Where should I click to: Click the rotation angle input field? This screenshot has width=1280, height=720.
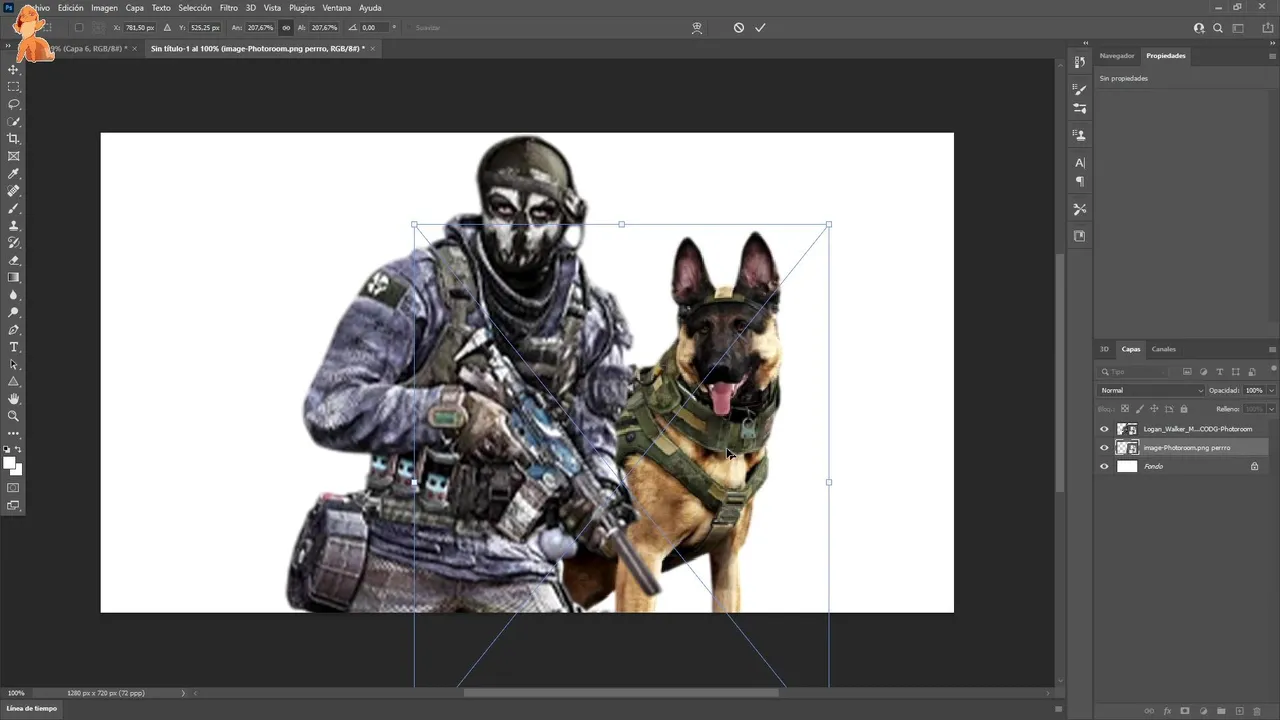[375, 28]
